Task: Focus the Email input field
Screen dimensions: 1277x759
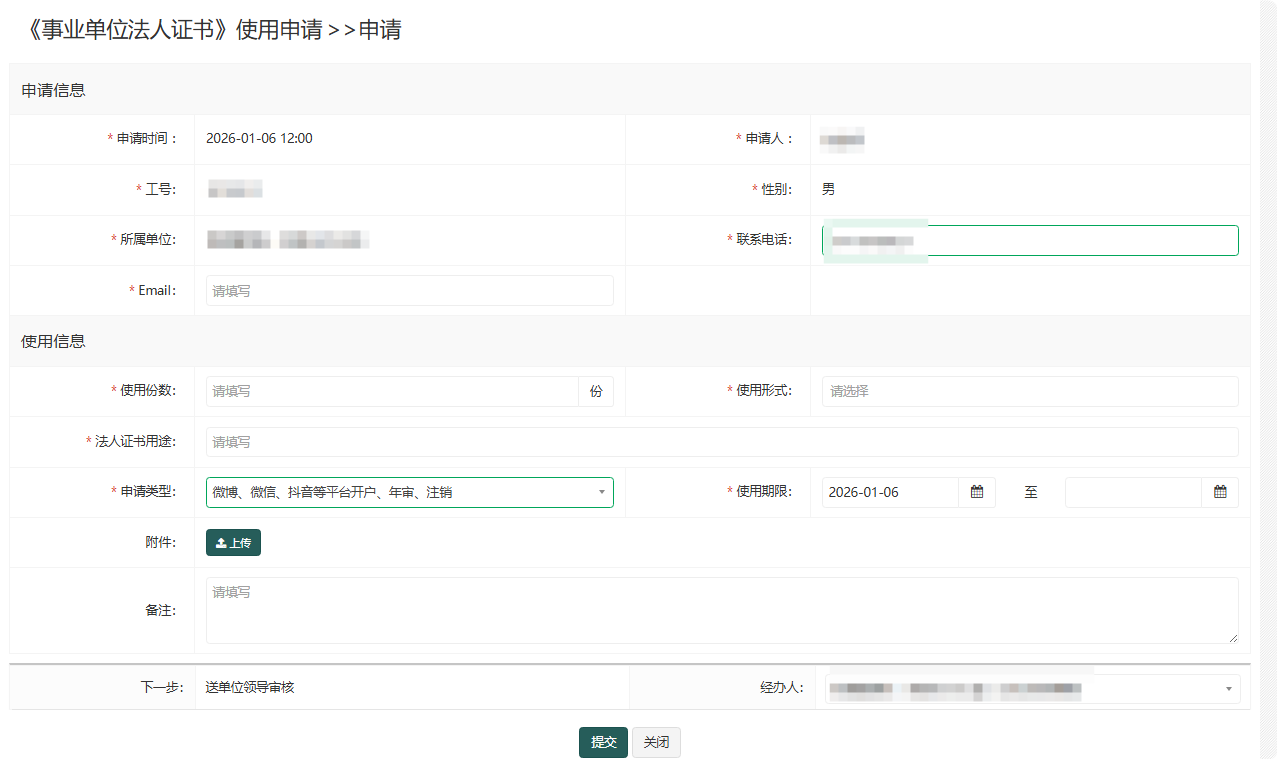Action: coord(409,291)
